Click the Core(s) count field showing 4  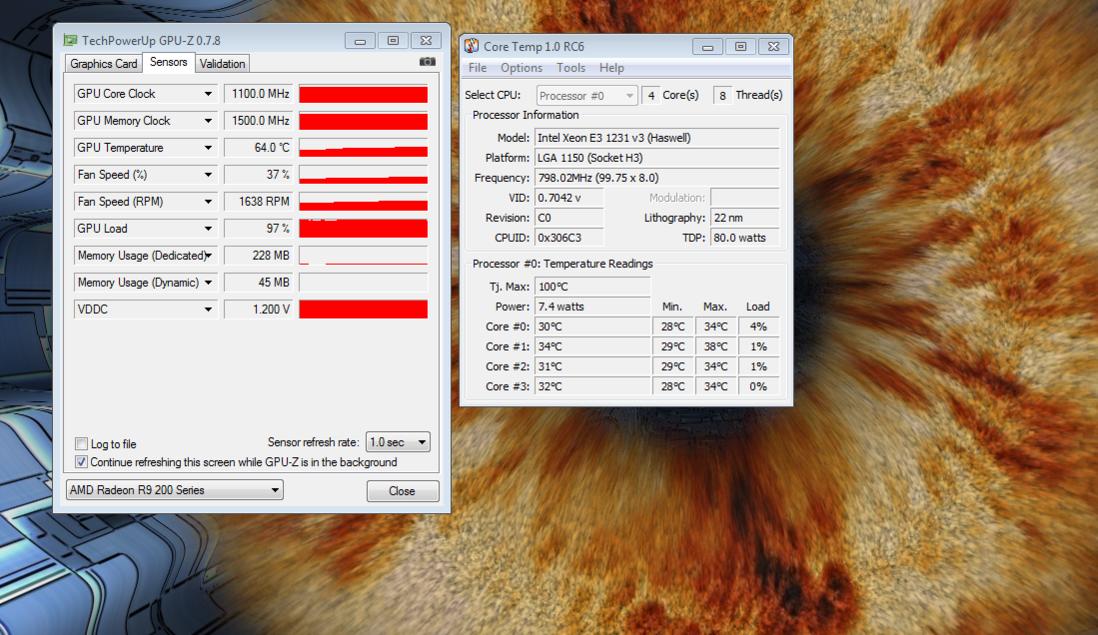pyautogui.click(x=651, y=95)
